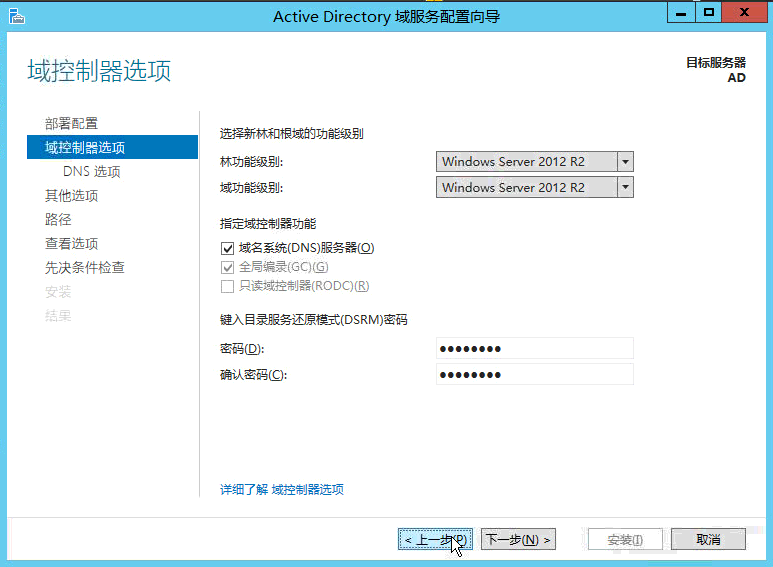Jump to 查看选项 in sidebar
The height and width of the screenshot is (567, 773).
tap(71, 243)
